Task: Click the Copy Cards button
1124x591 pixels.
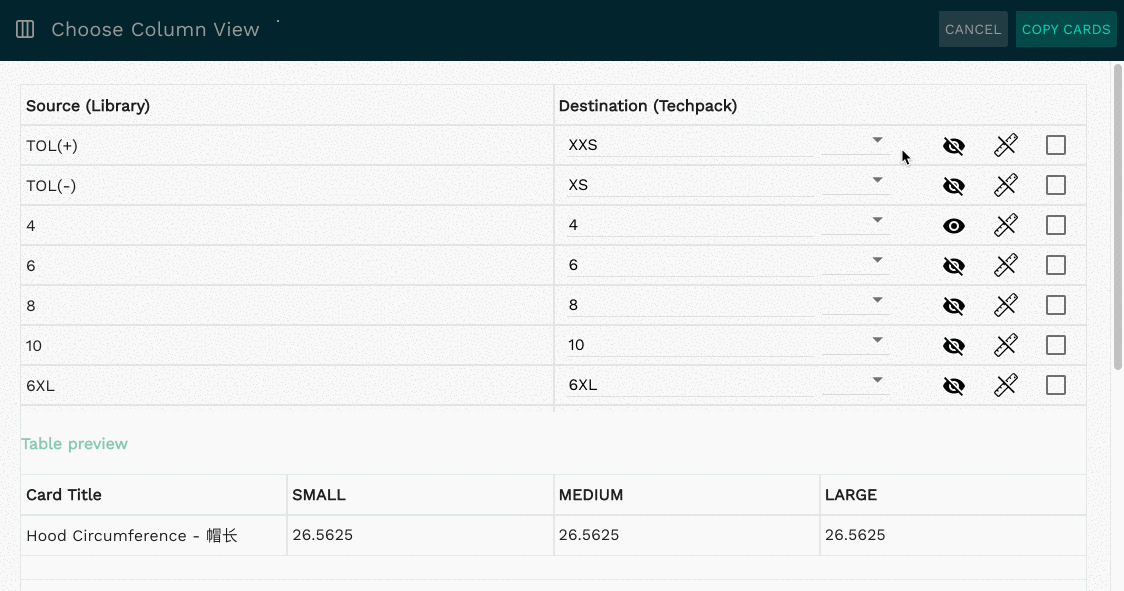Action: [x=1066, y=29]
